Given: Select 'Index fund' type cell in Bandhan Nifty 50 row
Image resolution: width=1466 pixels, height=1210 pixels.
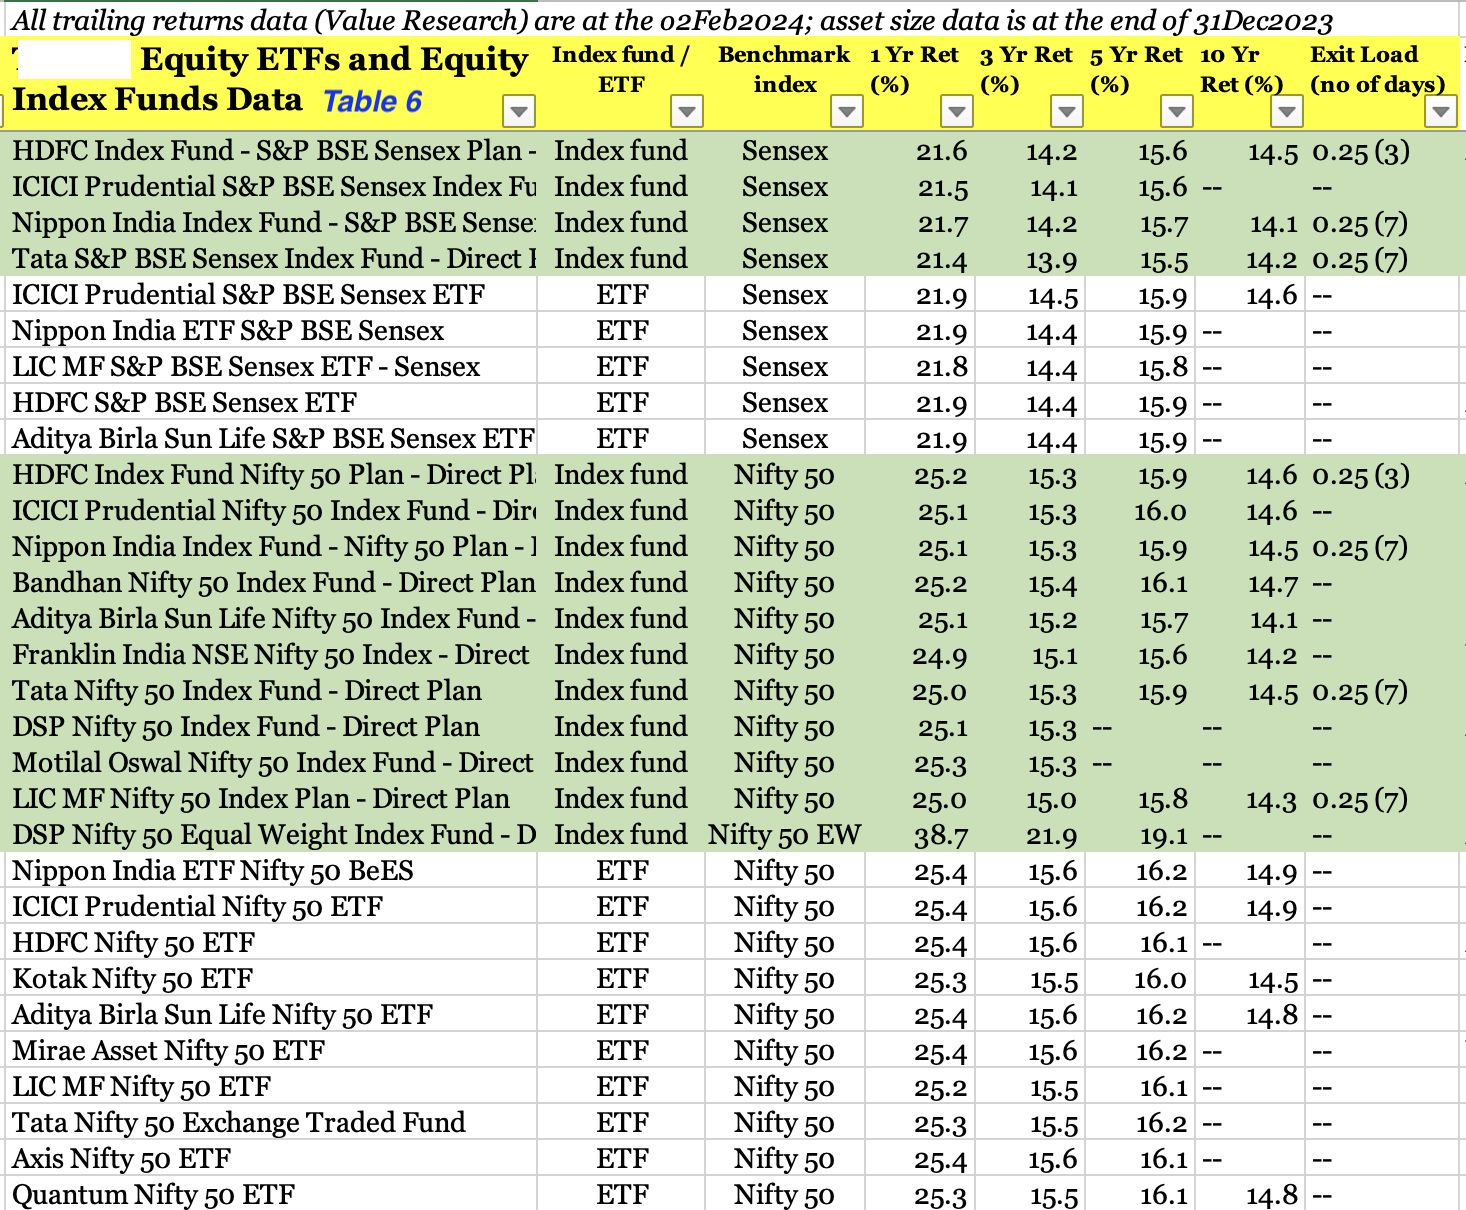Looking at the screenshot, I should click(x=622, y=583).
